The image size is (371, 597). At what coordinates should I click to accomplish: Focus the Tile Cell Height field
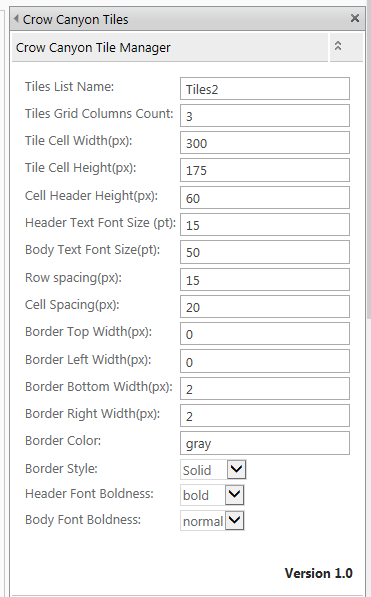[265, 170]
